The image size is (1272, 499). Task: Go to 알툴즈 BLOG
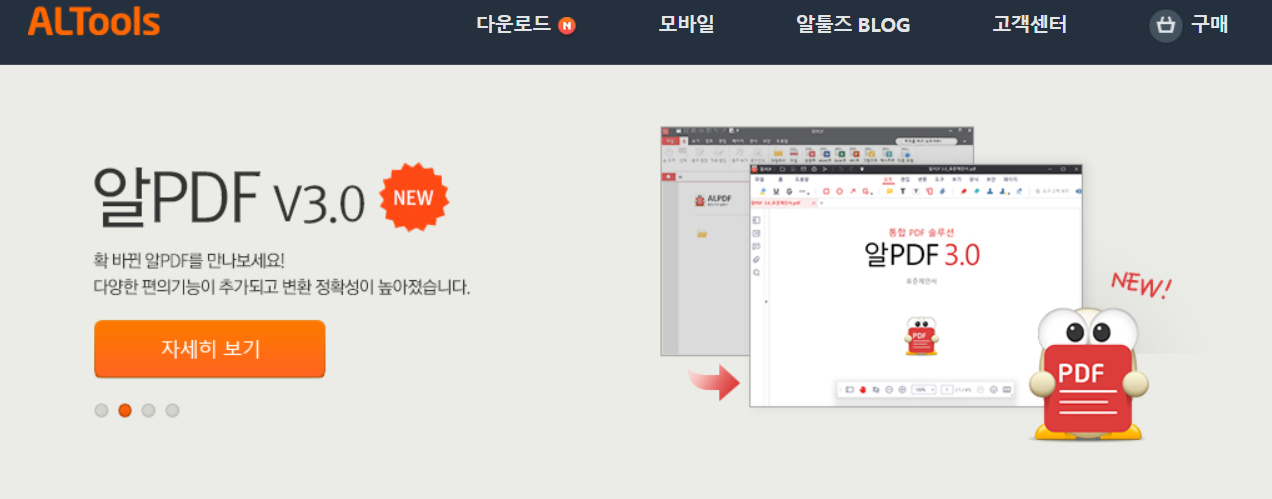(853, 24)
